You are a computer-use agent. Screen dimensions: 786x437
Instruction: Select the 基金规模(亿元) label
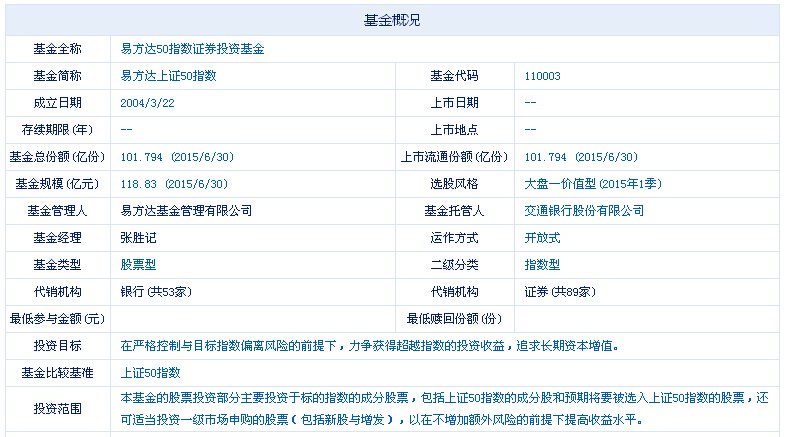(x=57, y=184)
